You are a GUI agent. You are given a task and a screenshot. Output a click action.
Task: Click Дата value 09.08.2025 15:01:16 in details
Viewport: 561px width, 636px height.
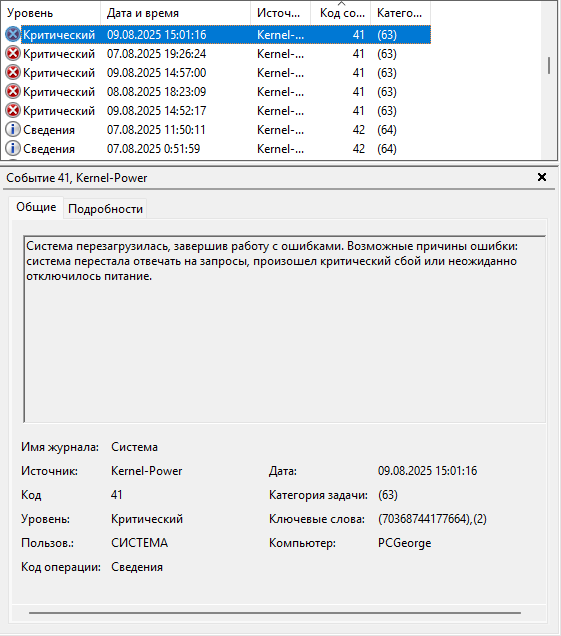pyautogui.click(x=428, y=471)
